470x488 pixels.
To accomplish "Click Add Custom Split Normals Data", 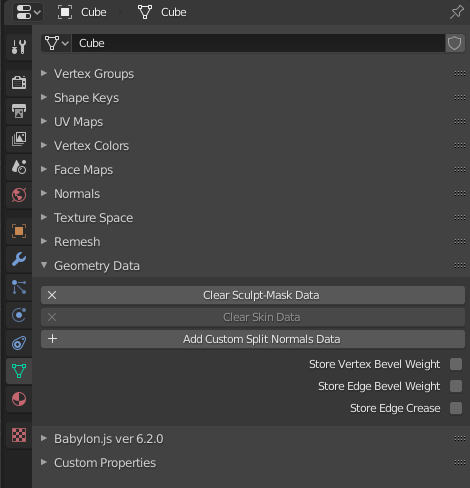I will coord(253,339).
